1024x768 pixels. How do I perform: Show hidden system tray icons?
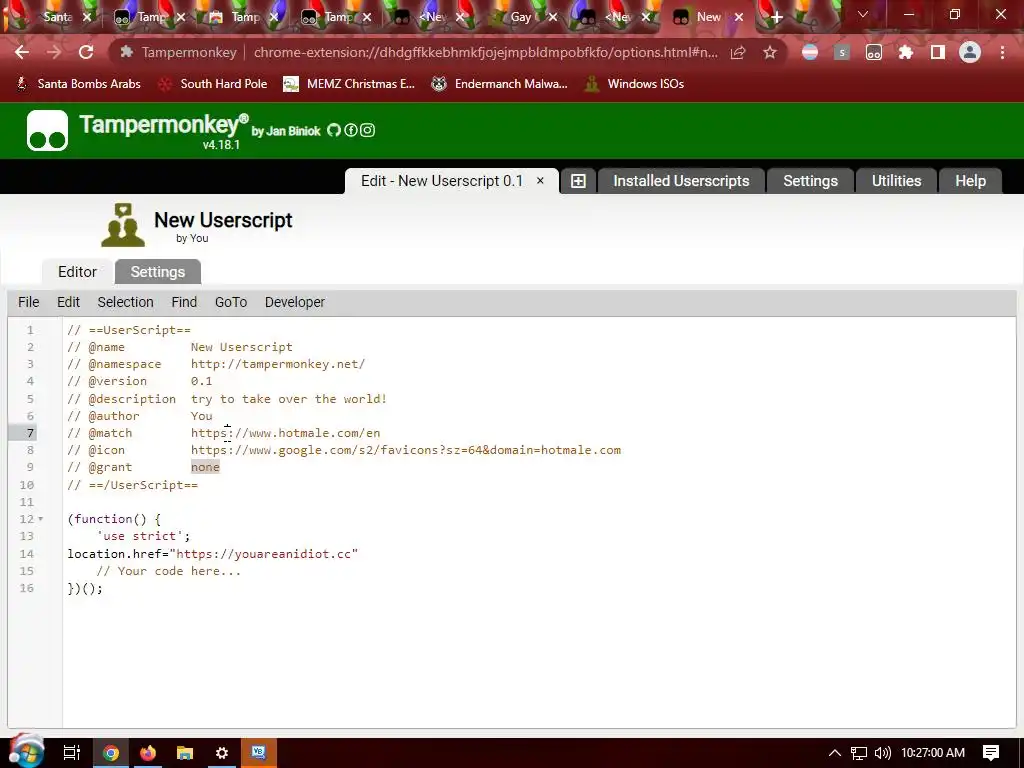pyautogui.click(x=835, y=753)
